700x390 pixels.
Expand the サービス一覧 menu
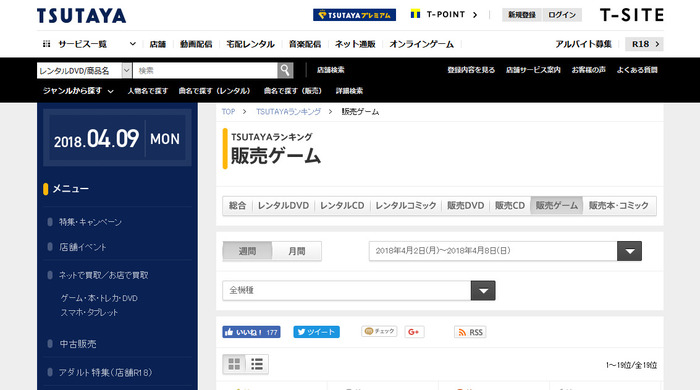pos(89,44)
